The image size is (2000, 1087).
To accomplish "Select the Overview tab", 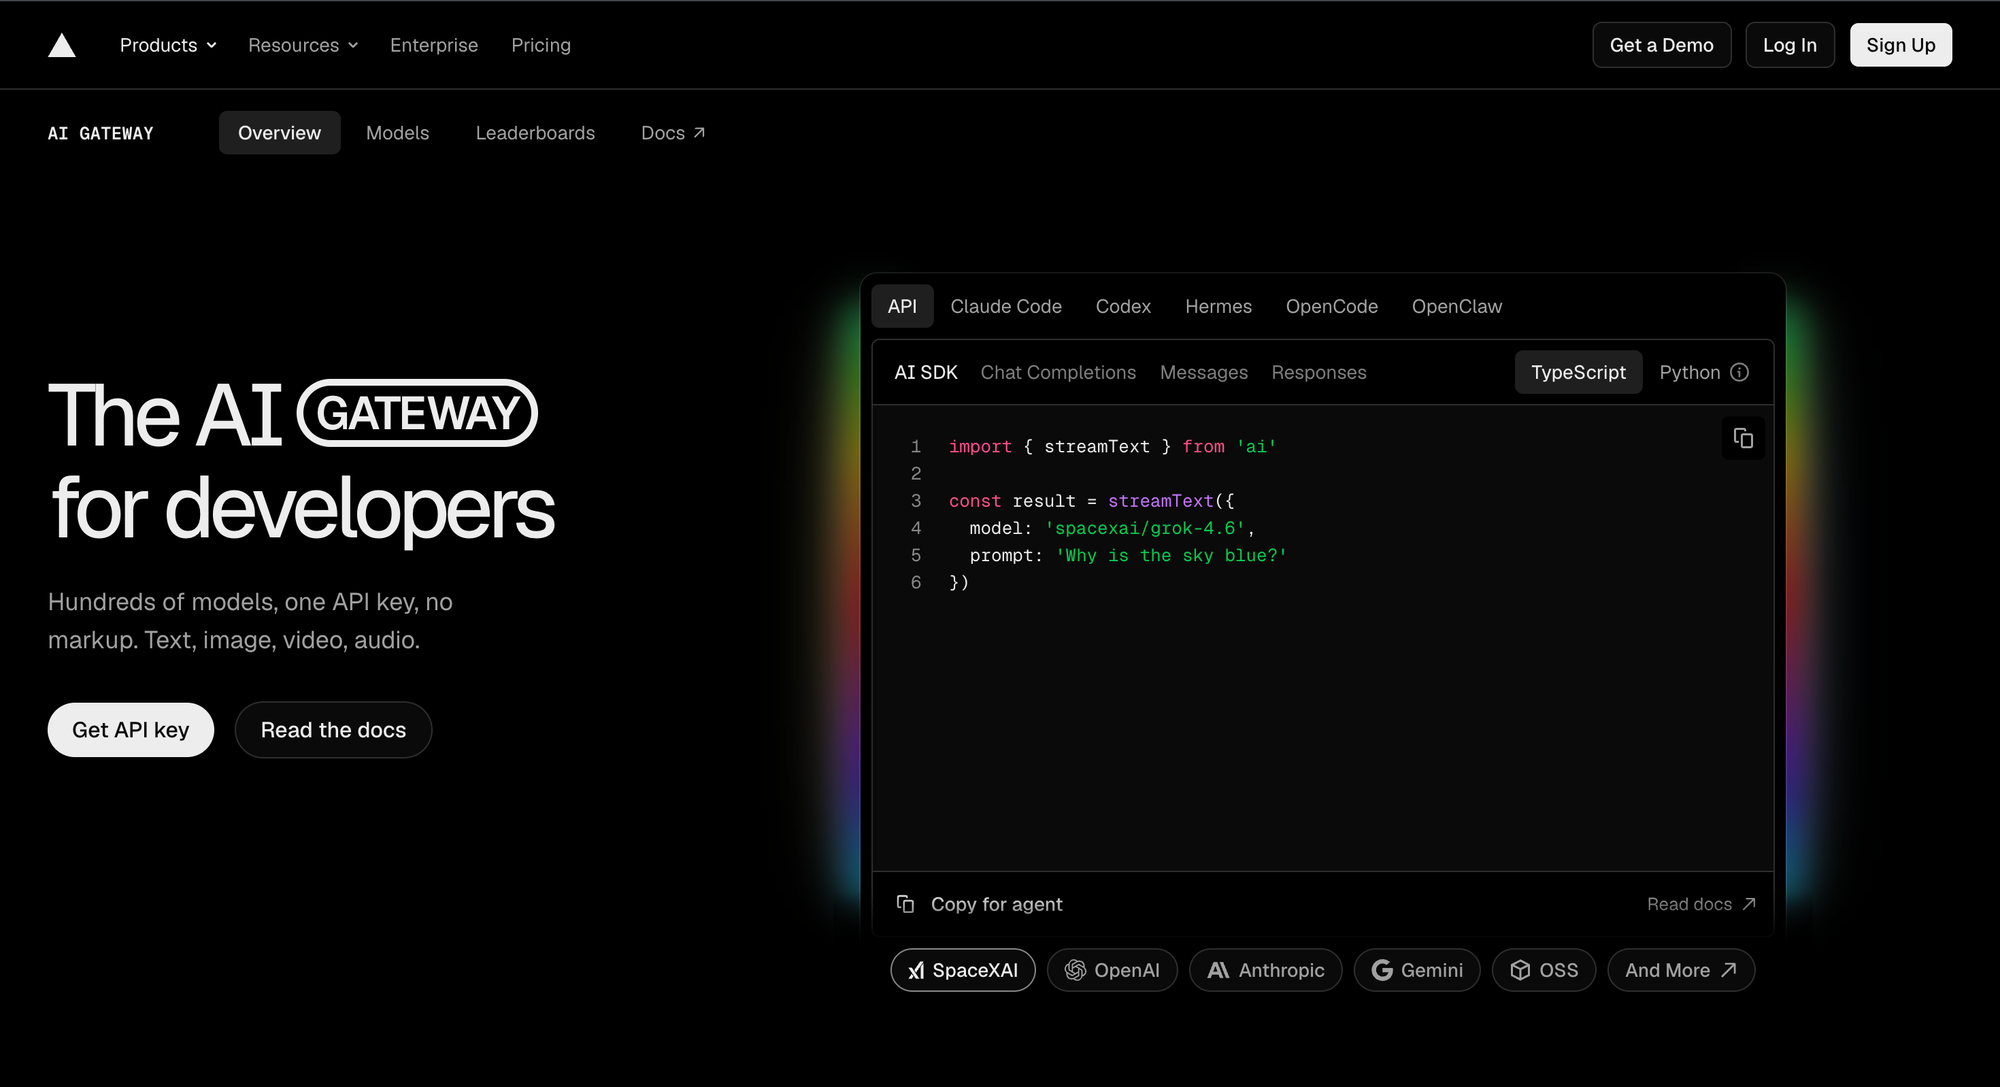I will tap(279, 133).
